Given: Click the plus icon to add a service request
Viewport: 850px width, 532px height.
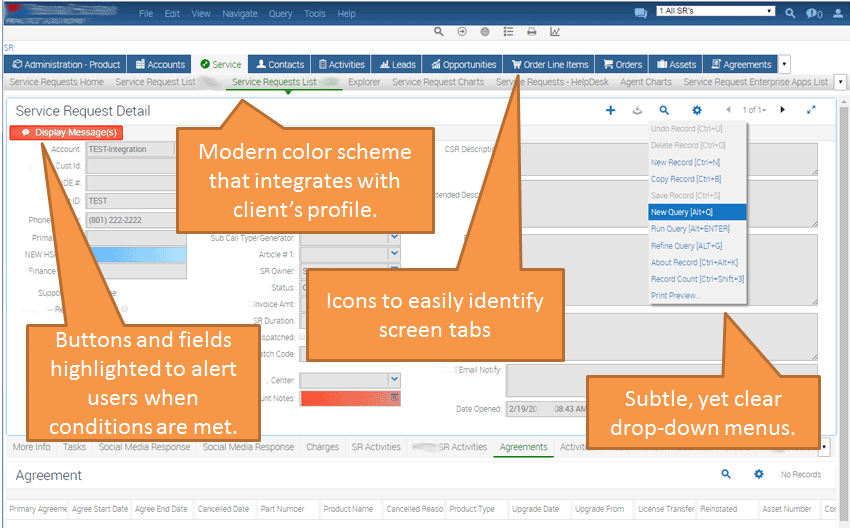Looking at the screenshot, I should (610, 110).
